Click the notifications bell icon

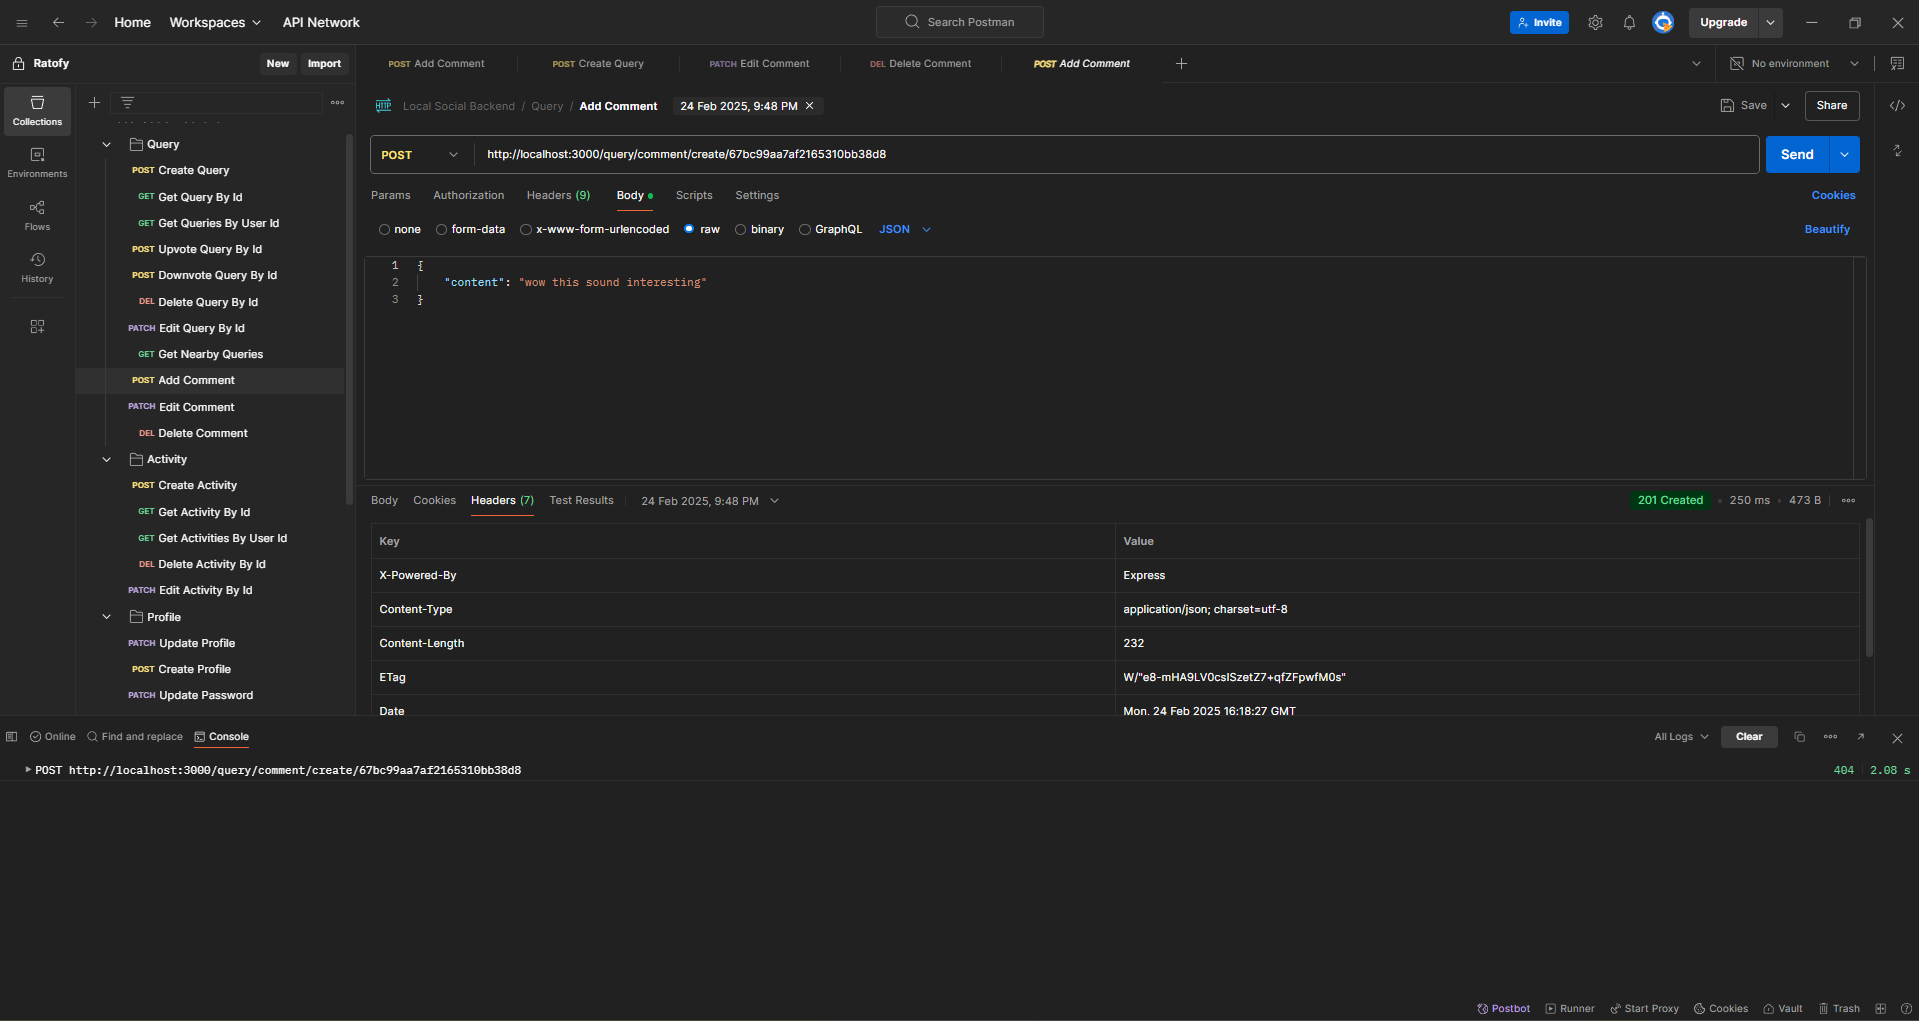point(1629,22)
